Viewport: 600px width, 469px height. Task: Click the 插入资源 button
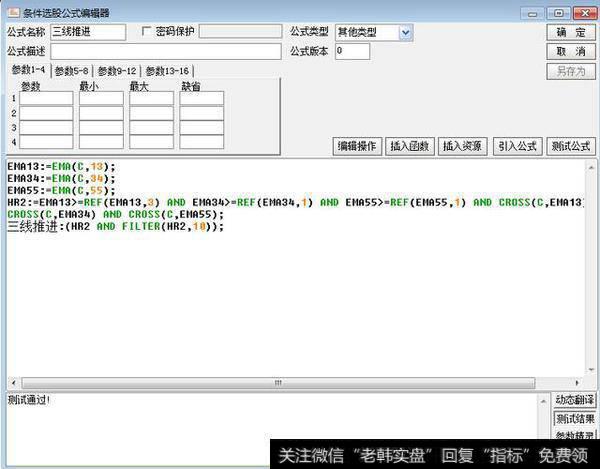[462, 146]
